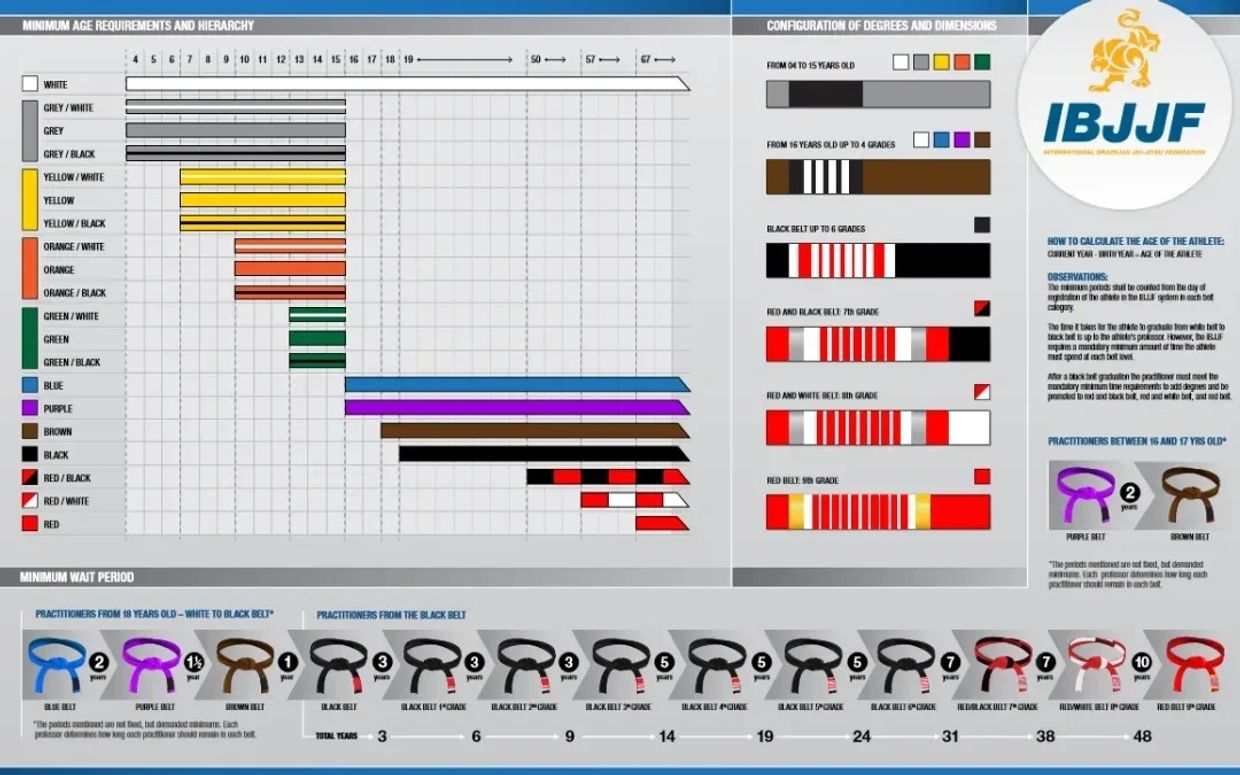
Task: Click the Black Belt 3rd grade icon
Action: pyautogui.click(x=622, y=665)
